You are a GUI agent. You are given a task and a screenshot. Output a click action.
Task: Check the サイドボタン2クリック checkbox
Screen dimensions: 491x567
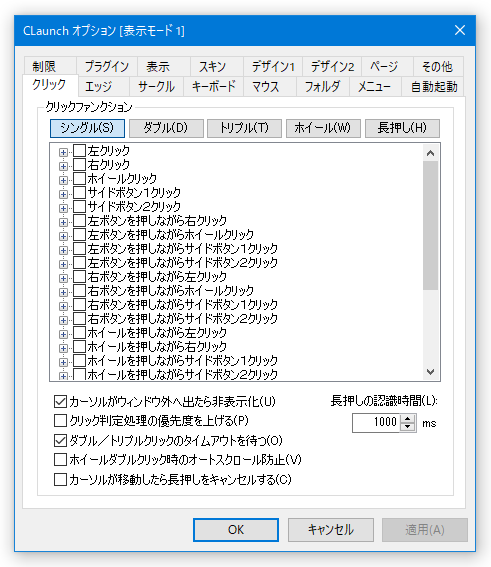(80, 206)
